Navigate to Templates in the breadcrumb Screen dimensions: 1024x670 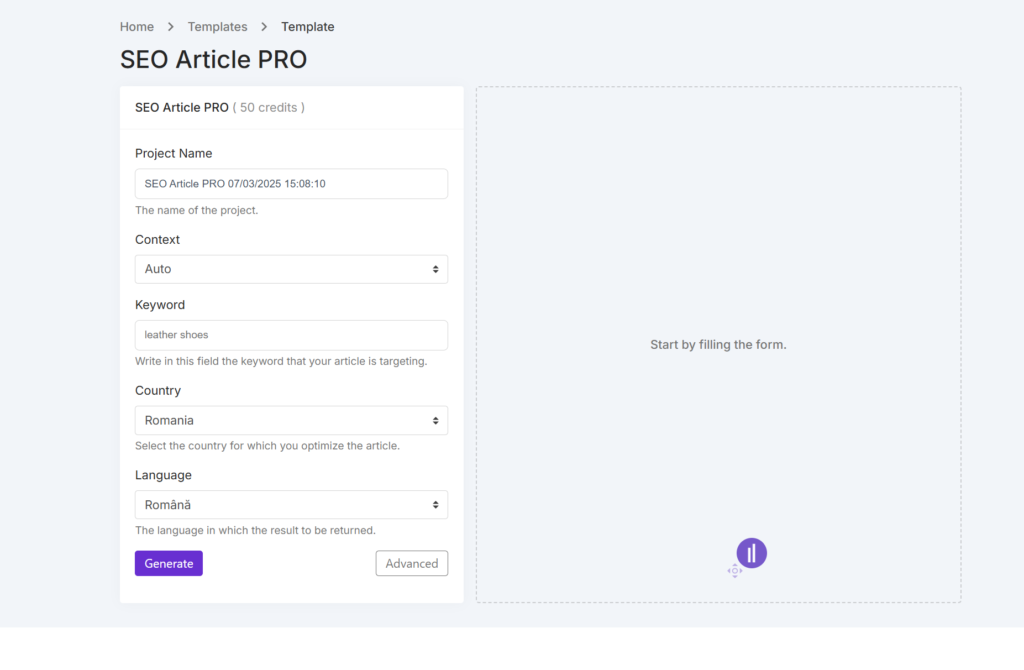click(x=217, y=27)
